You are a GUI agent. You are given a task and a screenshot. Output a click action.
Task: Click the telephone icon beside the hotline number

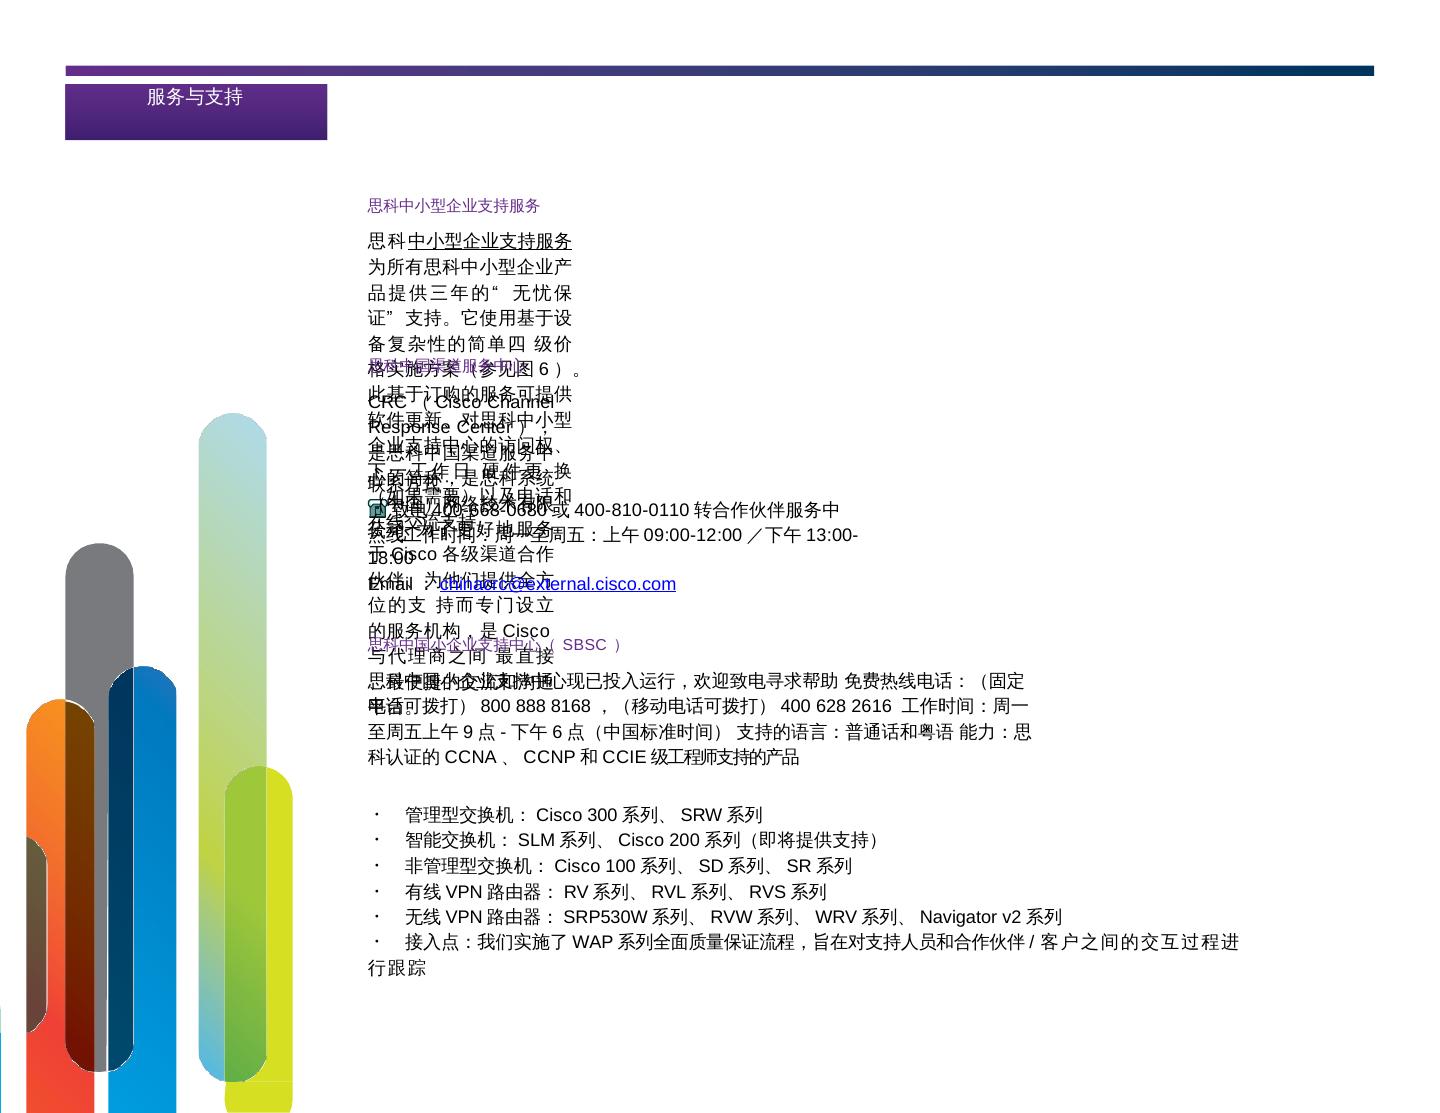pos(377,511)
